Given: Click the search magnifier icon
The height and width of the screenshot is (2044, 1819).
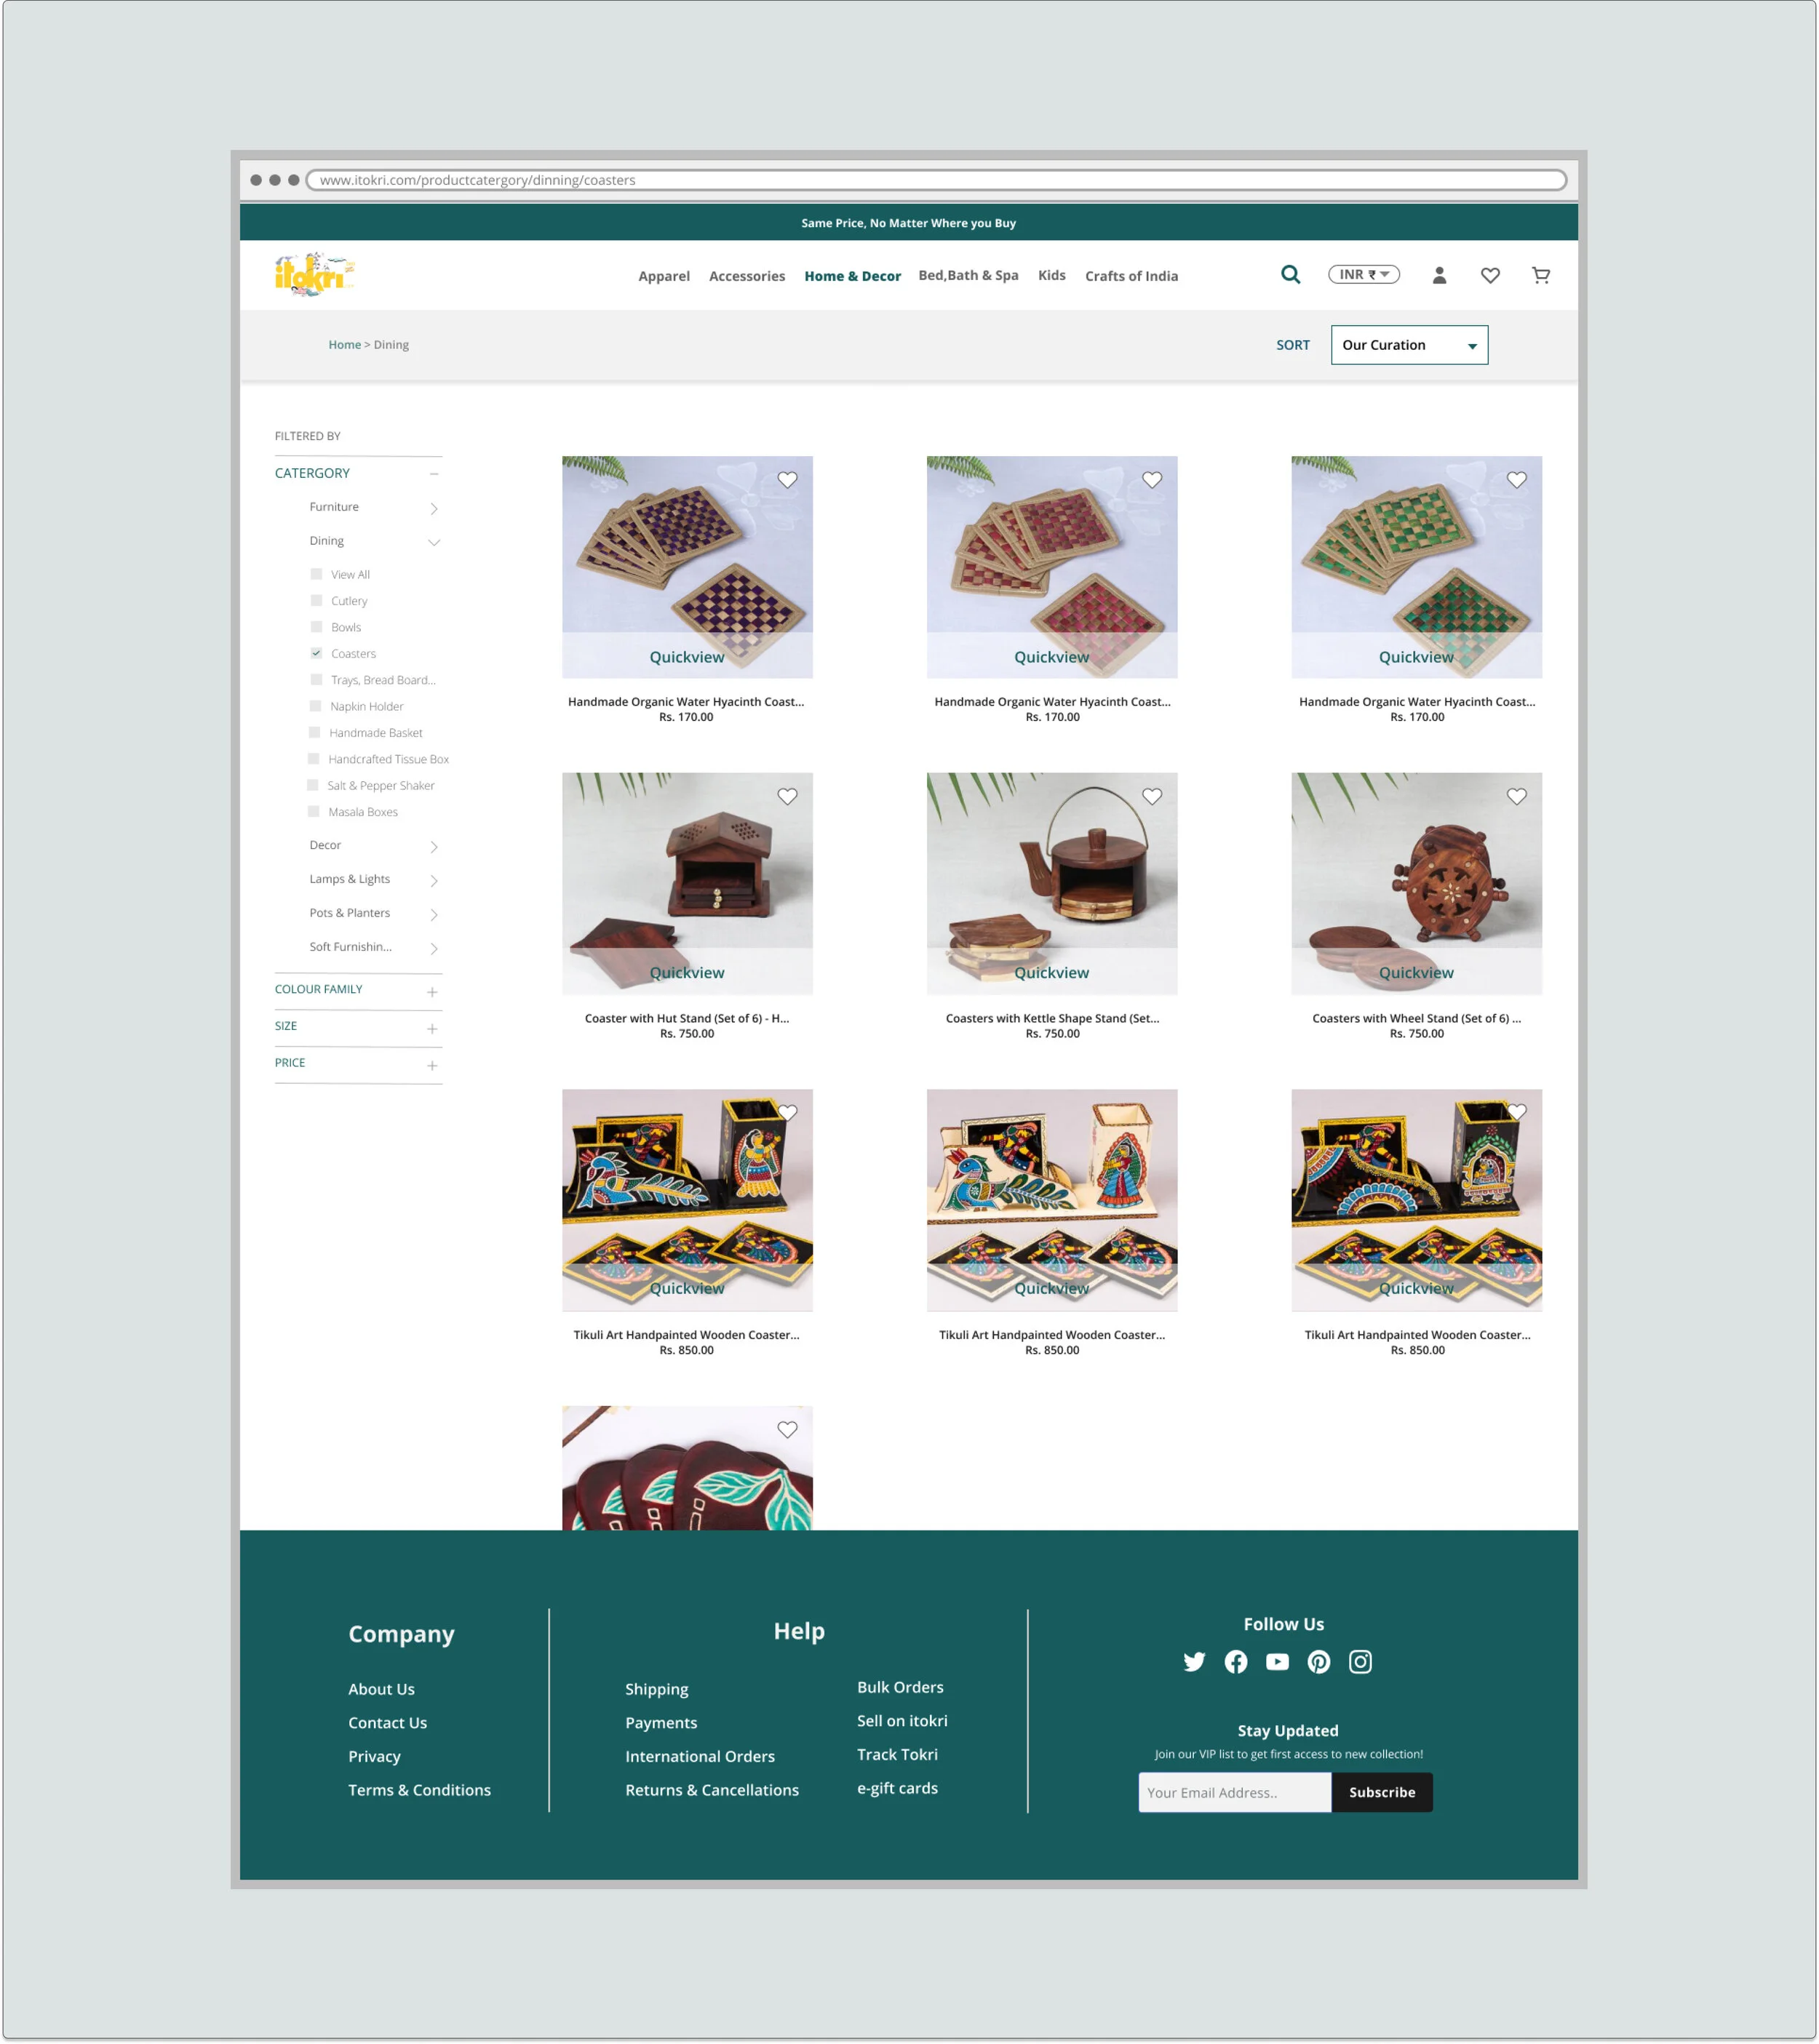Looking at the screenshot, I should click(1290, 275).
